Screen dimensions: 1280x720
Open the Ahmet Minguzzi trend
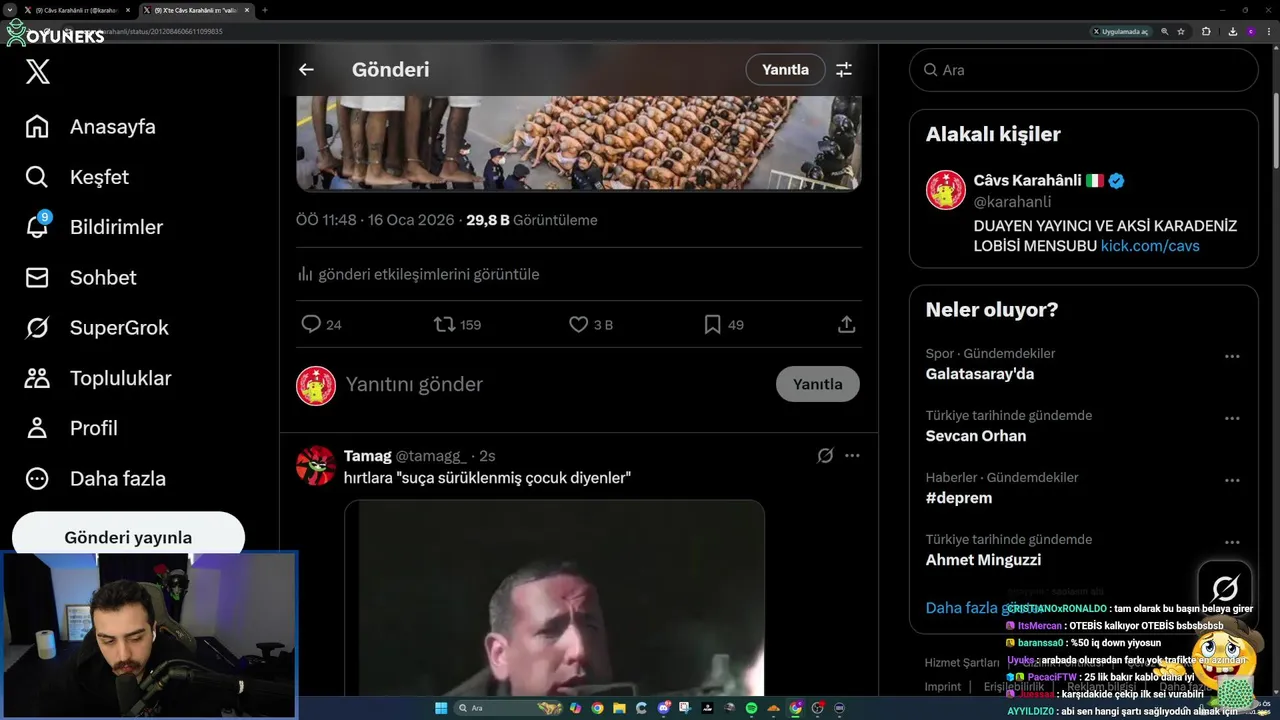click(x=983, y=560)
